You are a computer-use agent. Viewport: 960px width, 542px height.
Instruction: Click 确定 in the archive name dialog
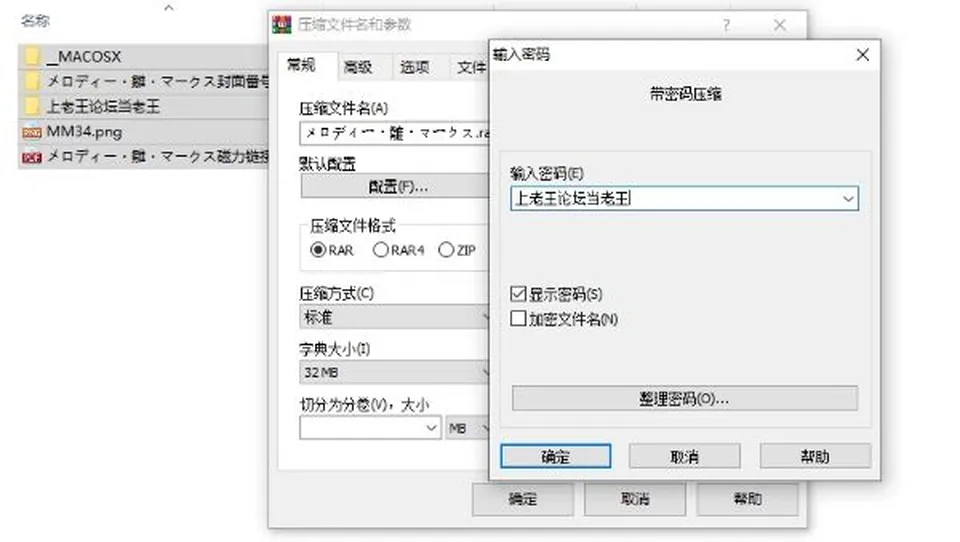tap(523, 499)
